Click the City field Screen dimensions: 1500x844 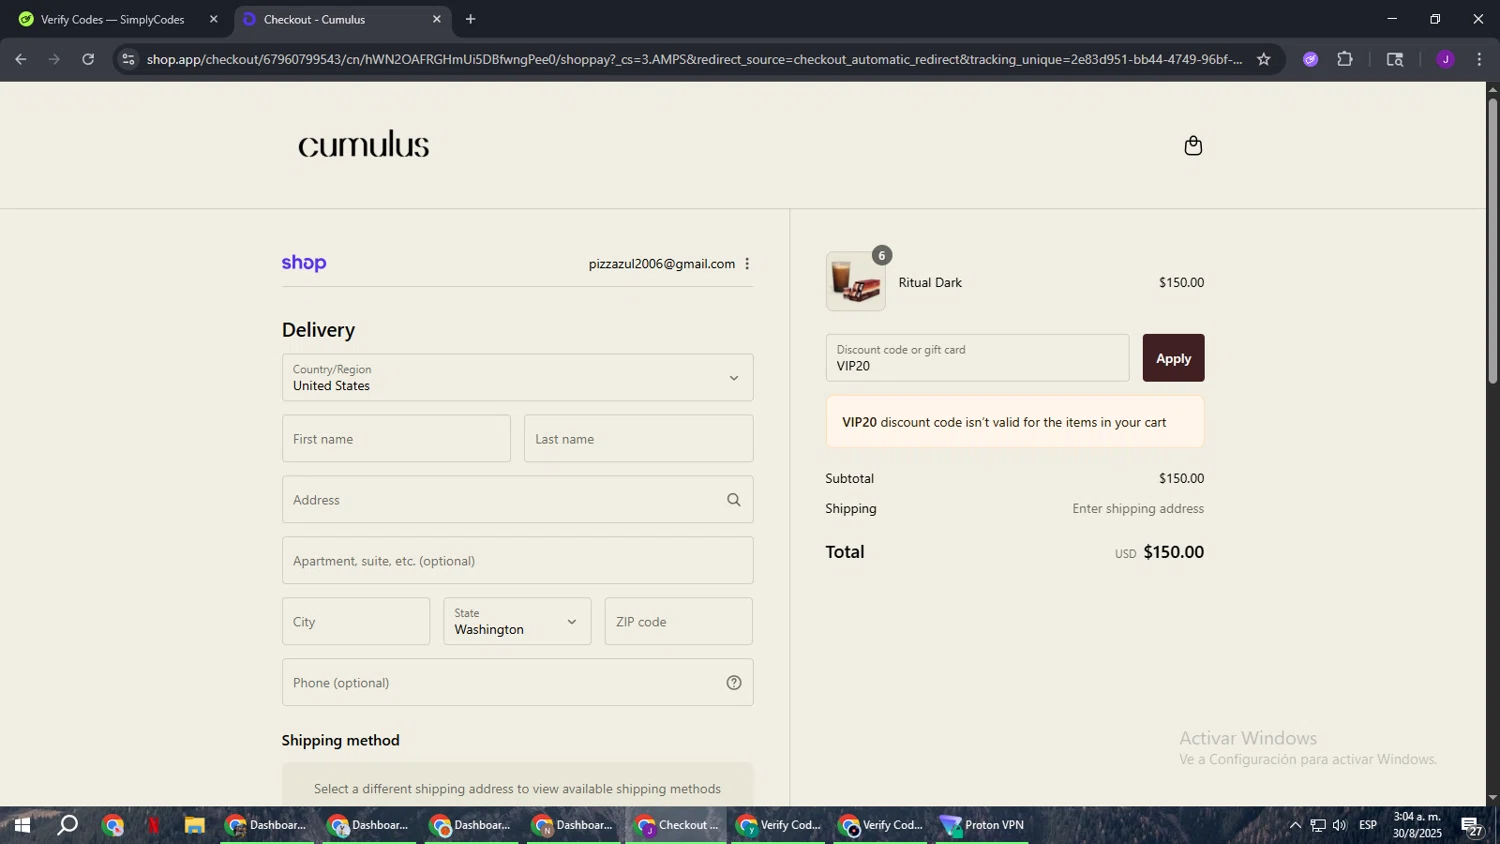(x=356, y=621)
